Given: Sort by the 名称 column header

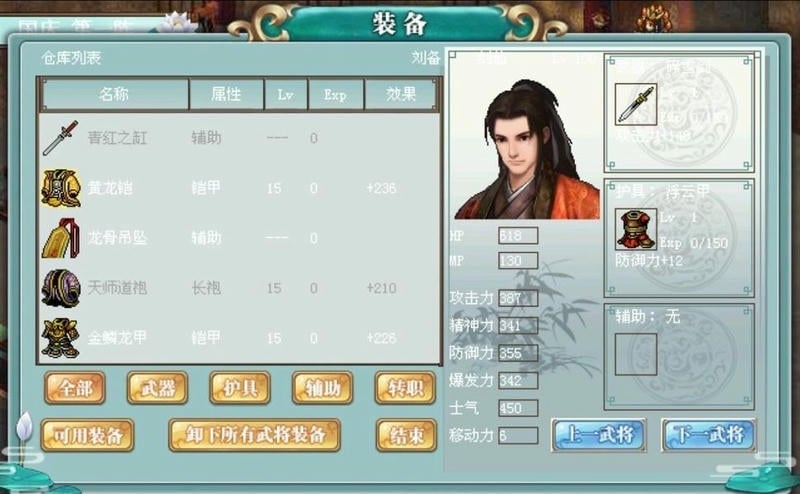Looking at the screenshot, I should (114, 94).
